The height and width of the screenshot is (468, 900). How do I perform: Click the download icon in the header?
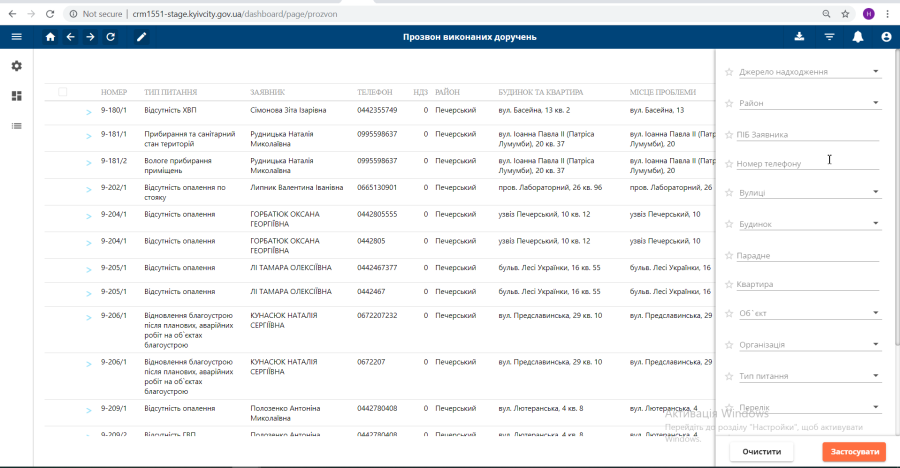click(799, 37)
